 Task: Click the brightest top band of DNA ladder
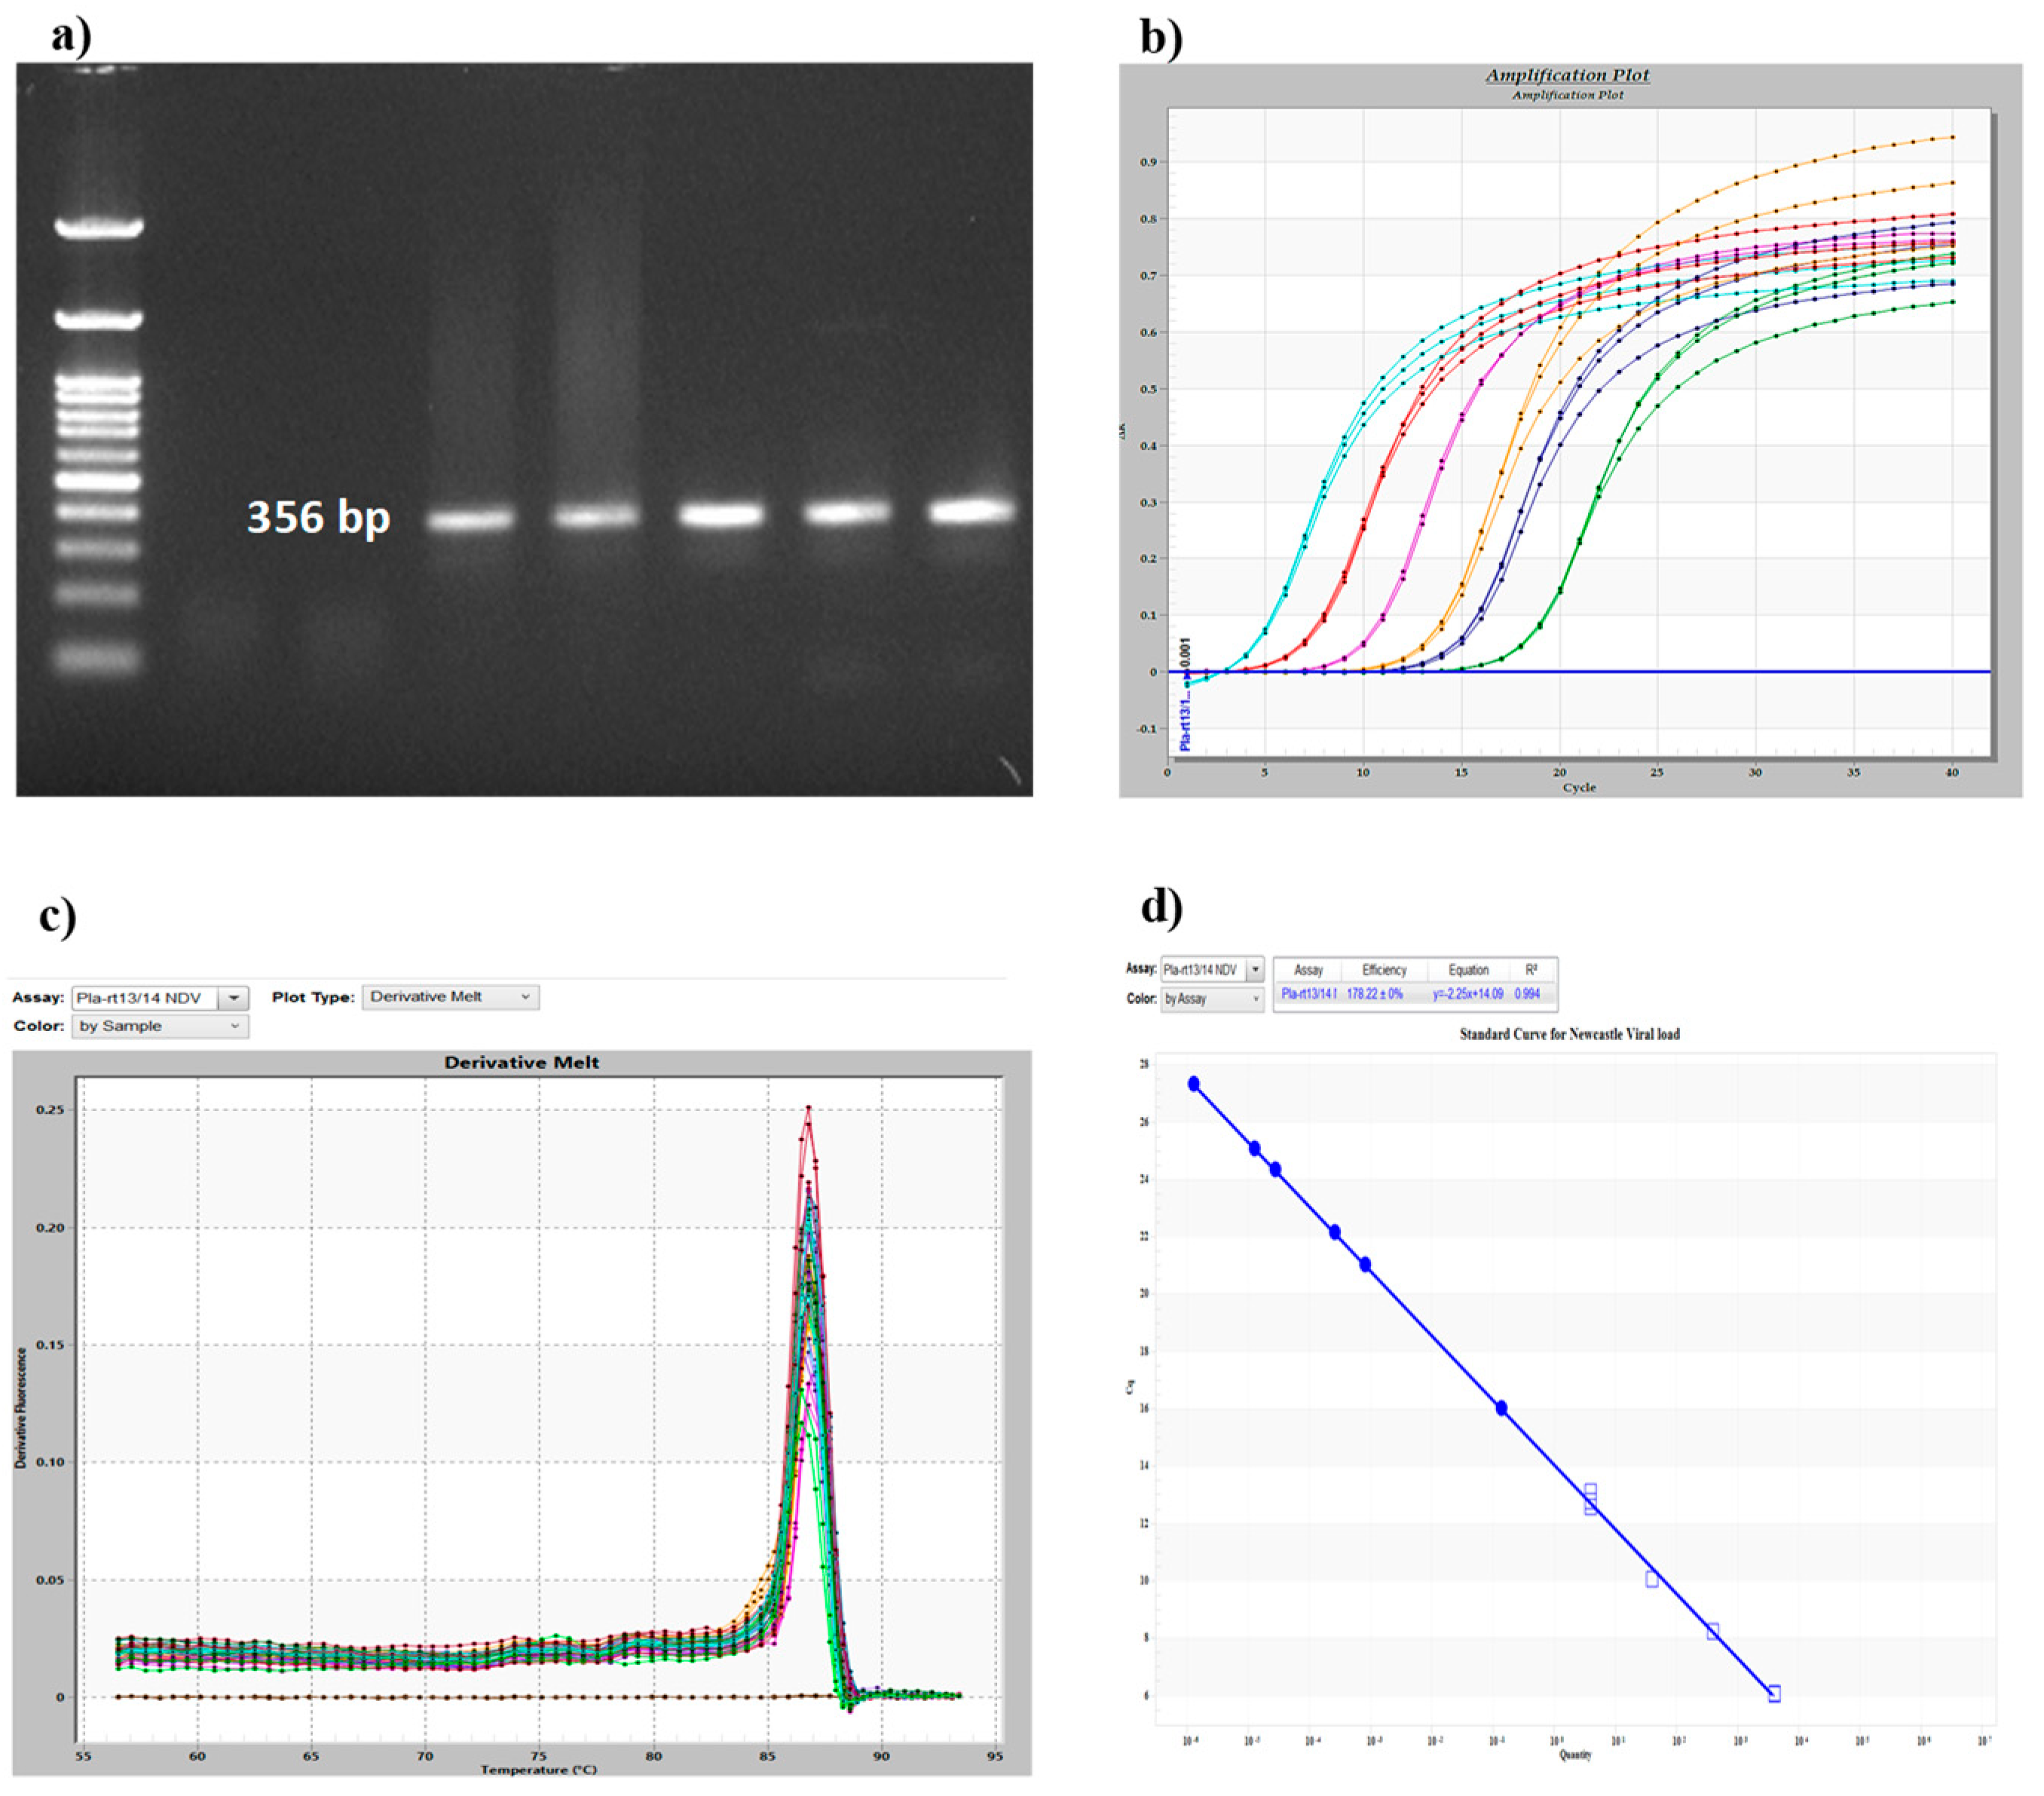98,228
